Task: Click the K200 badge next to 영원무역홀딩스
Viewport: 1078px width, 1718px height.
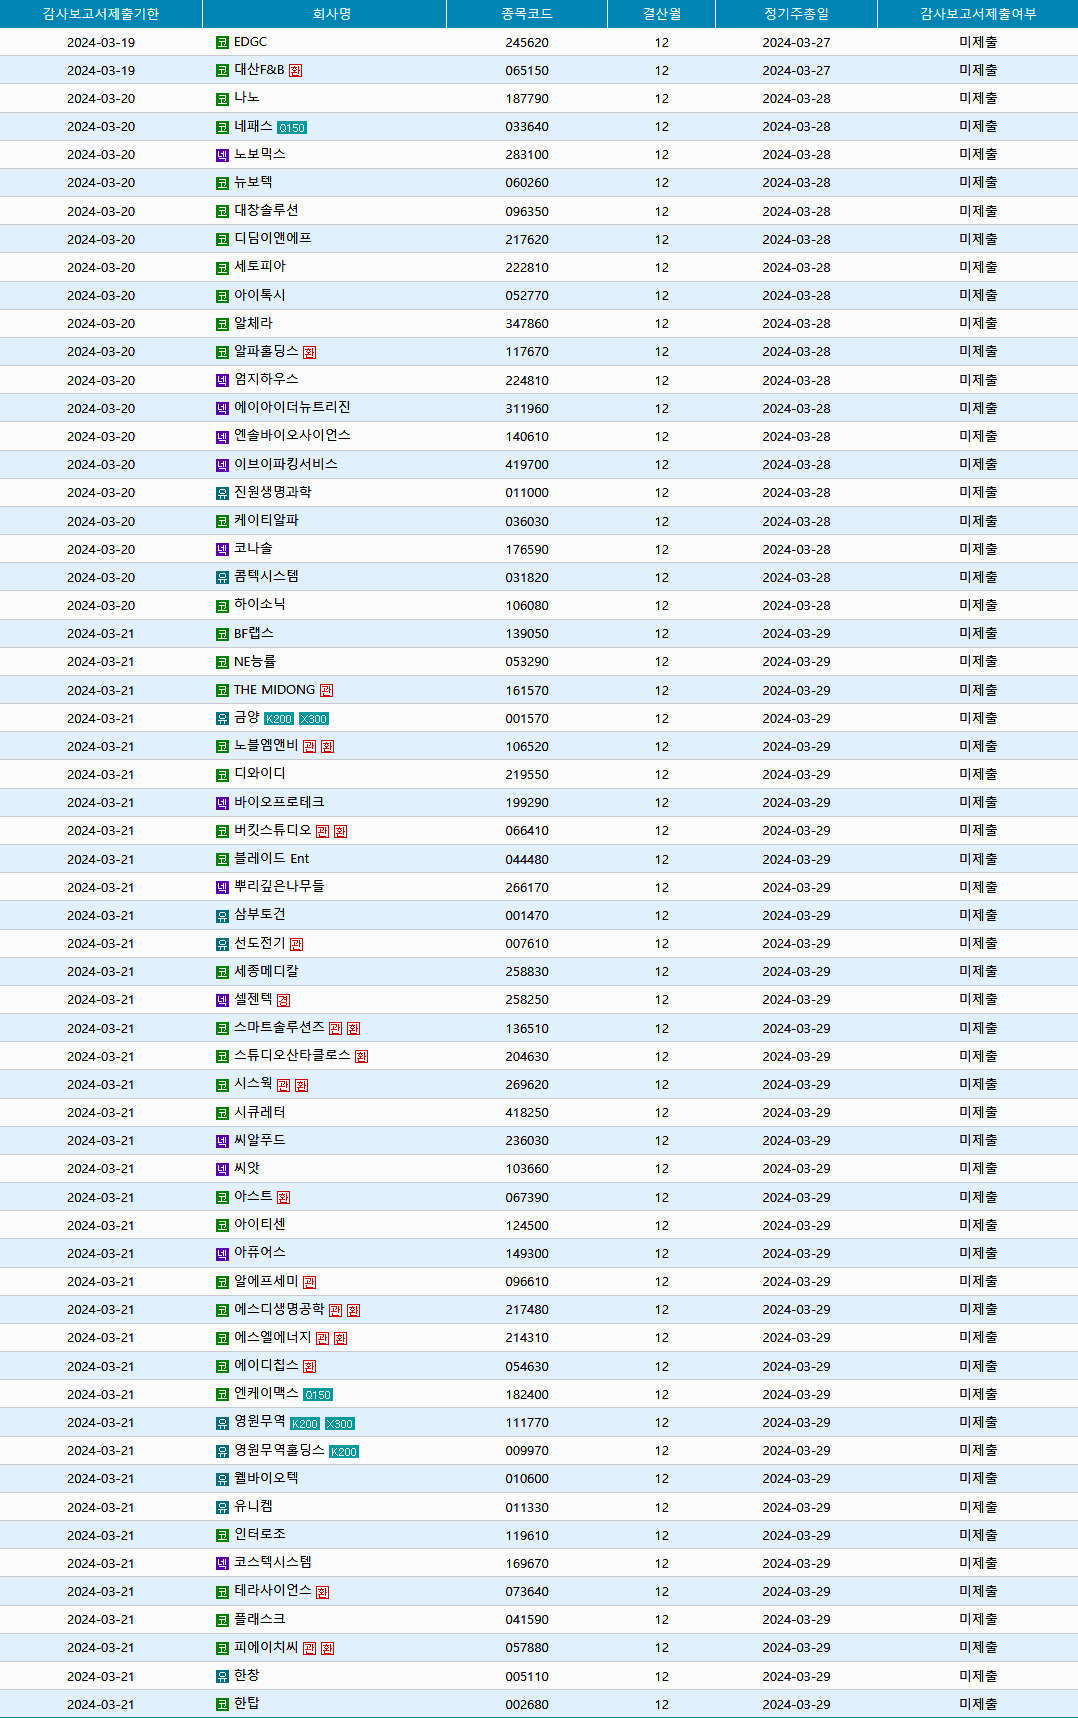Action: pyautogui.click(x=344, y=1452)
